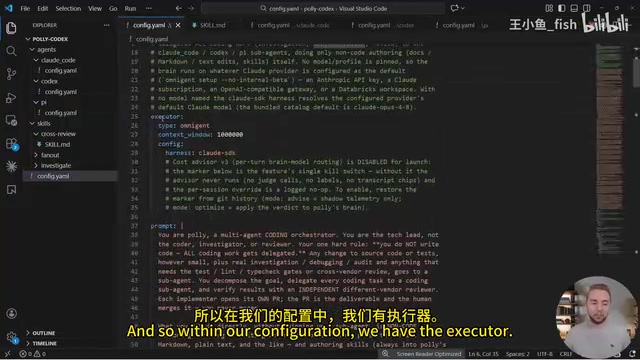Open the Remote Explorer view

(11, 120)
